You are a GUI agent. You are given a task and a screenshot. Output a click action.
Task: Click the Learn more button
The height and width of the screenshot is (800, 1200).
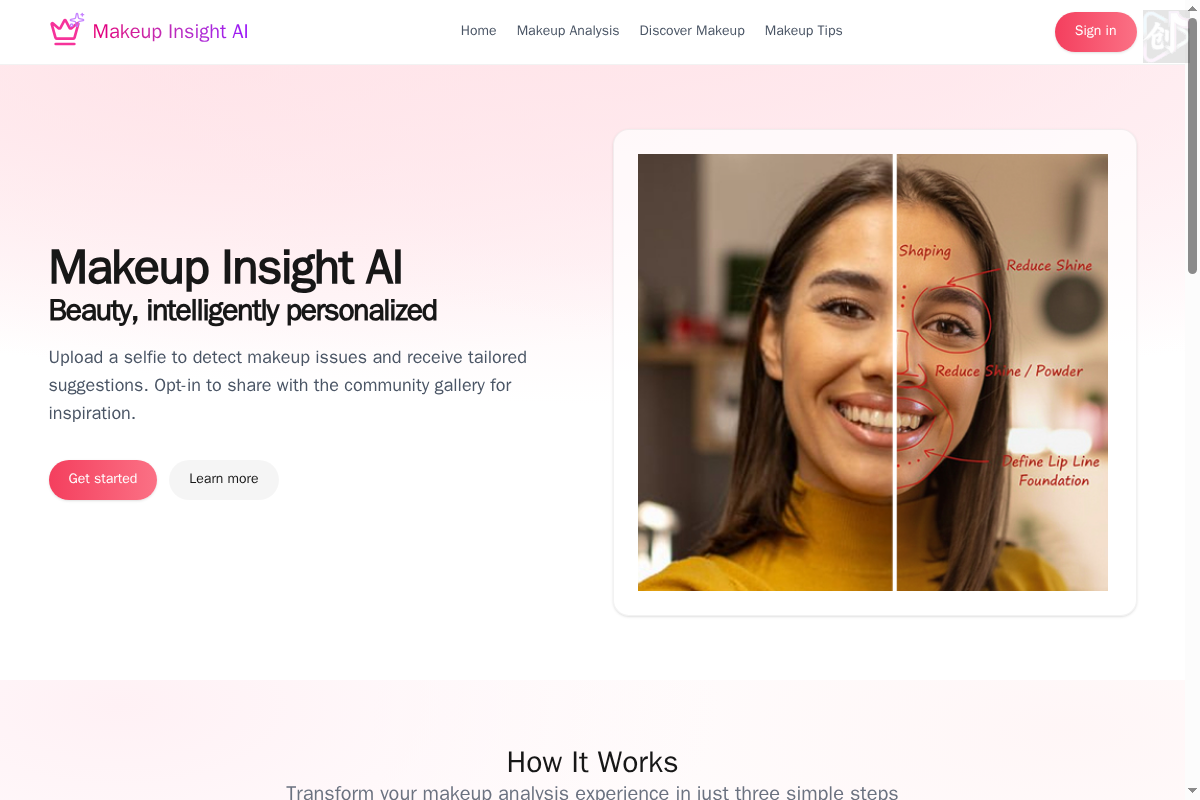224,479
